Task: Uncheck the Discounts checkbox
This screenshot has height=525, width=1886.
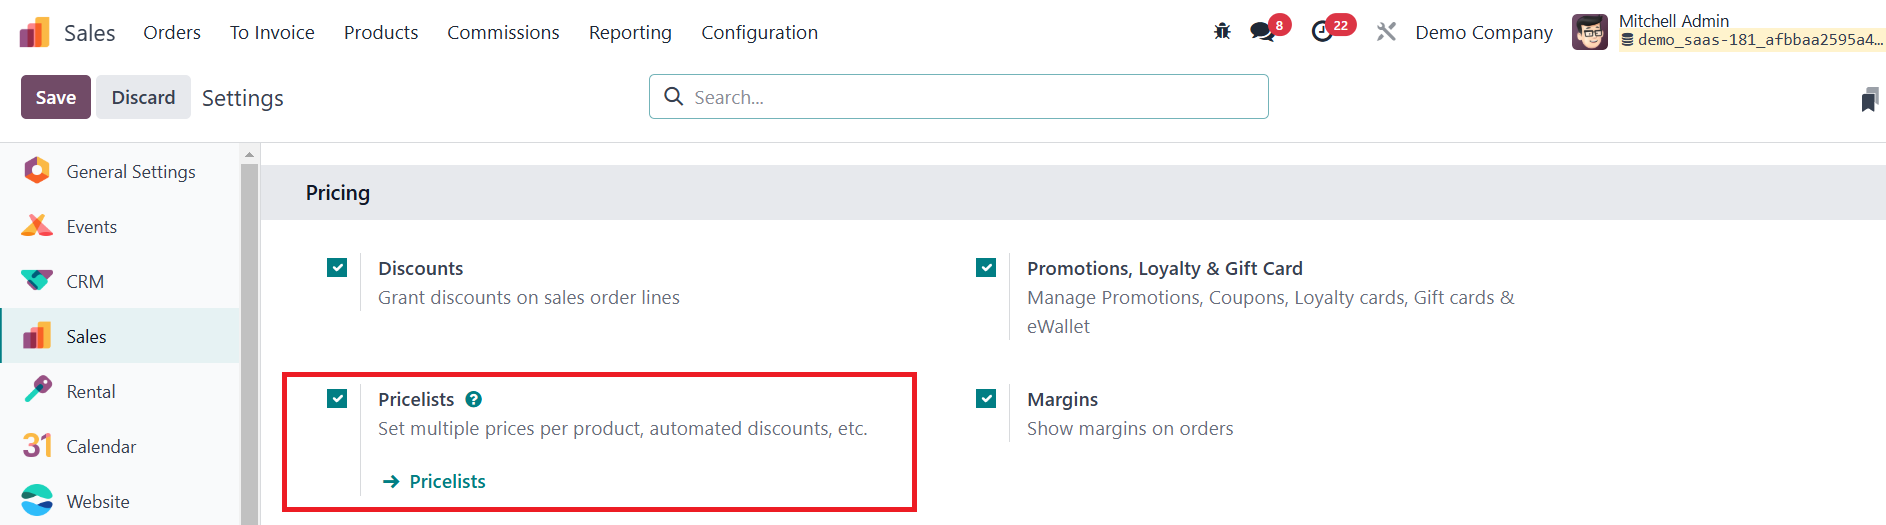Action: pos(337,268)
